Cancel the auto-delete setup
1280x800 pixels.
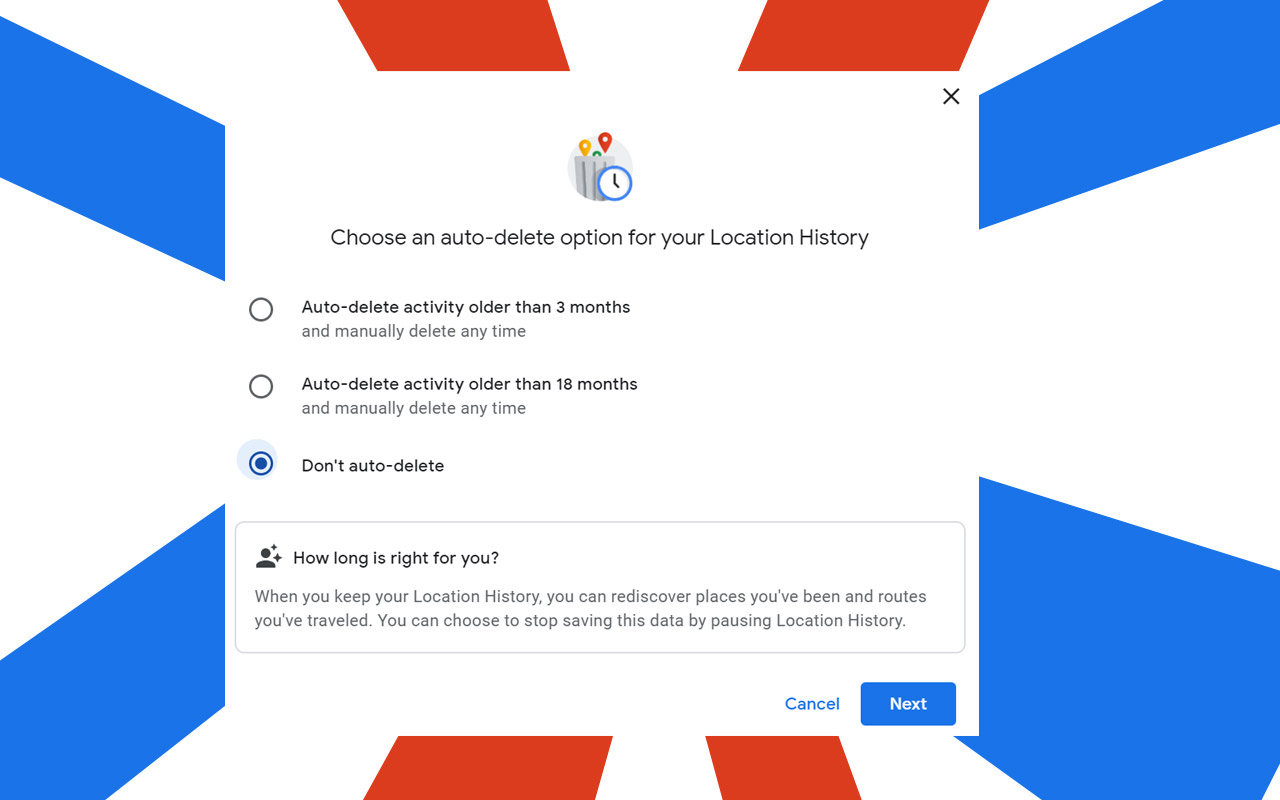[x=812, y=704]
